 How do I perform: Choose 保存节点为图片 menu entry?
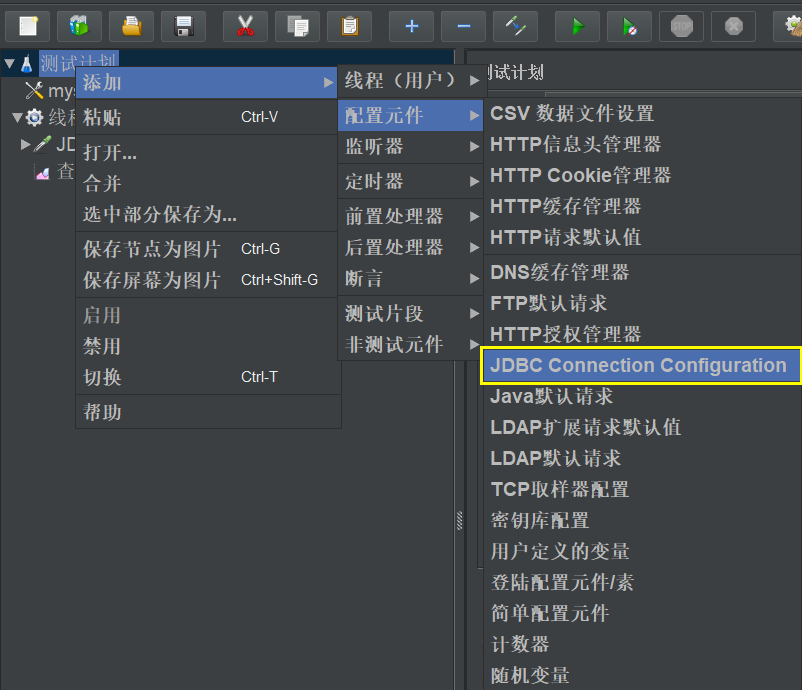pos(208,249)
